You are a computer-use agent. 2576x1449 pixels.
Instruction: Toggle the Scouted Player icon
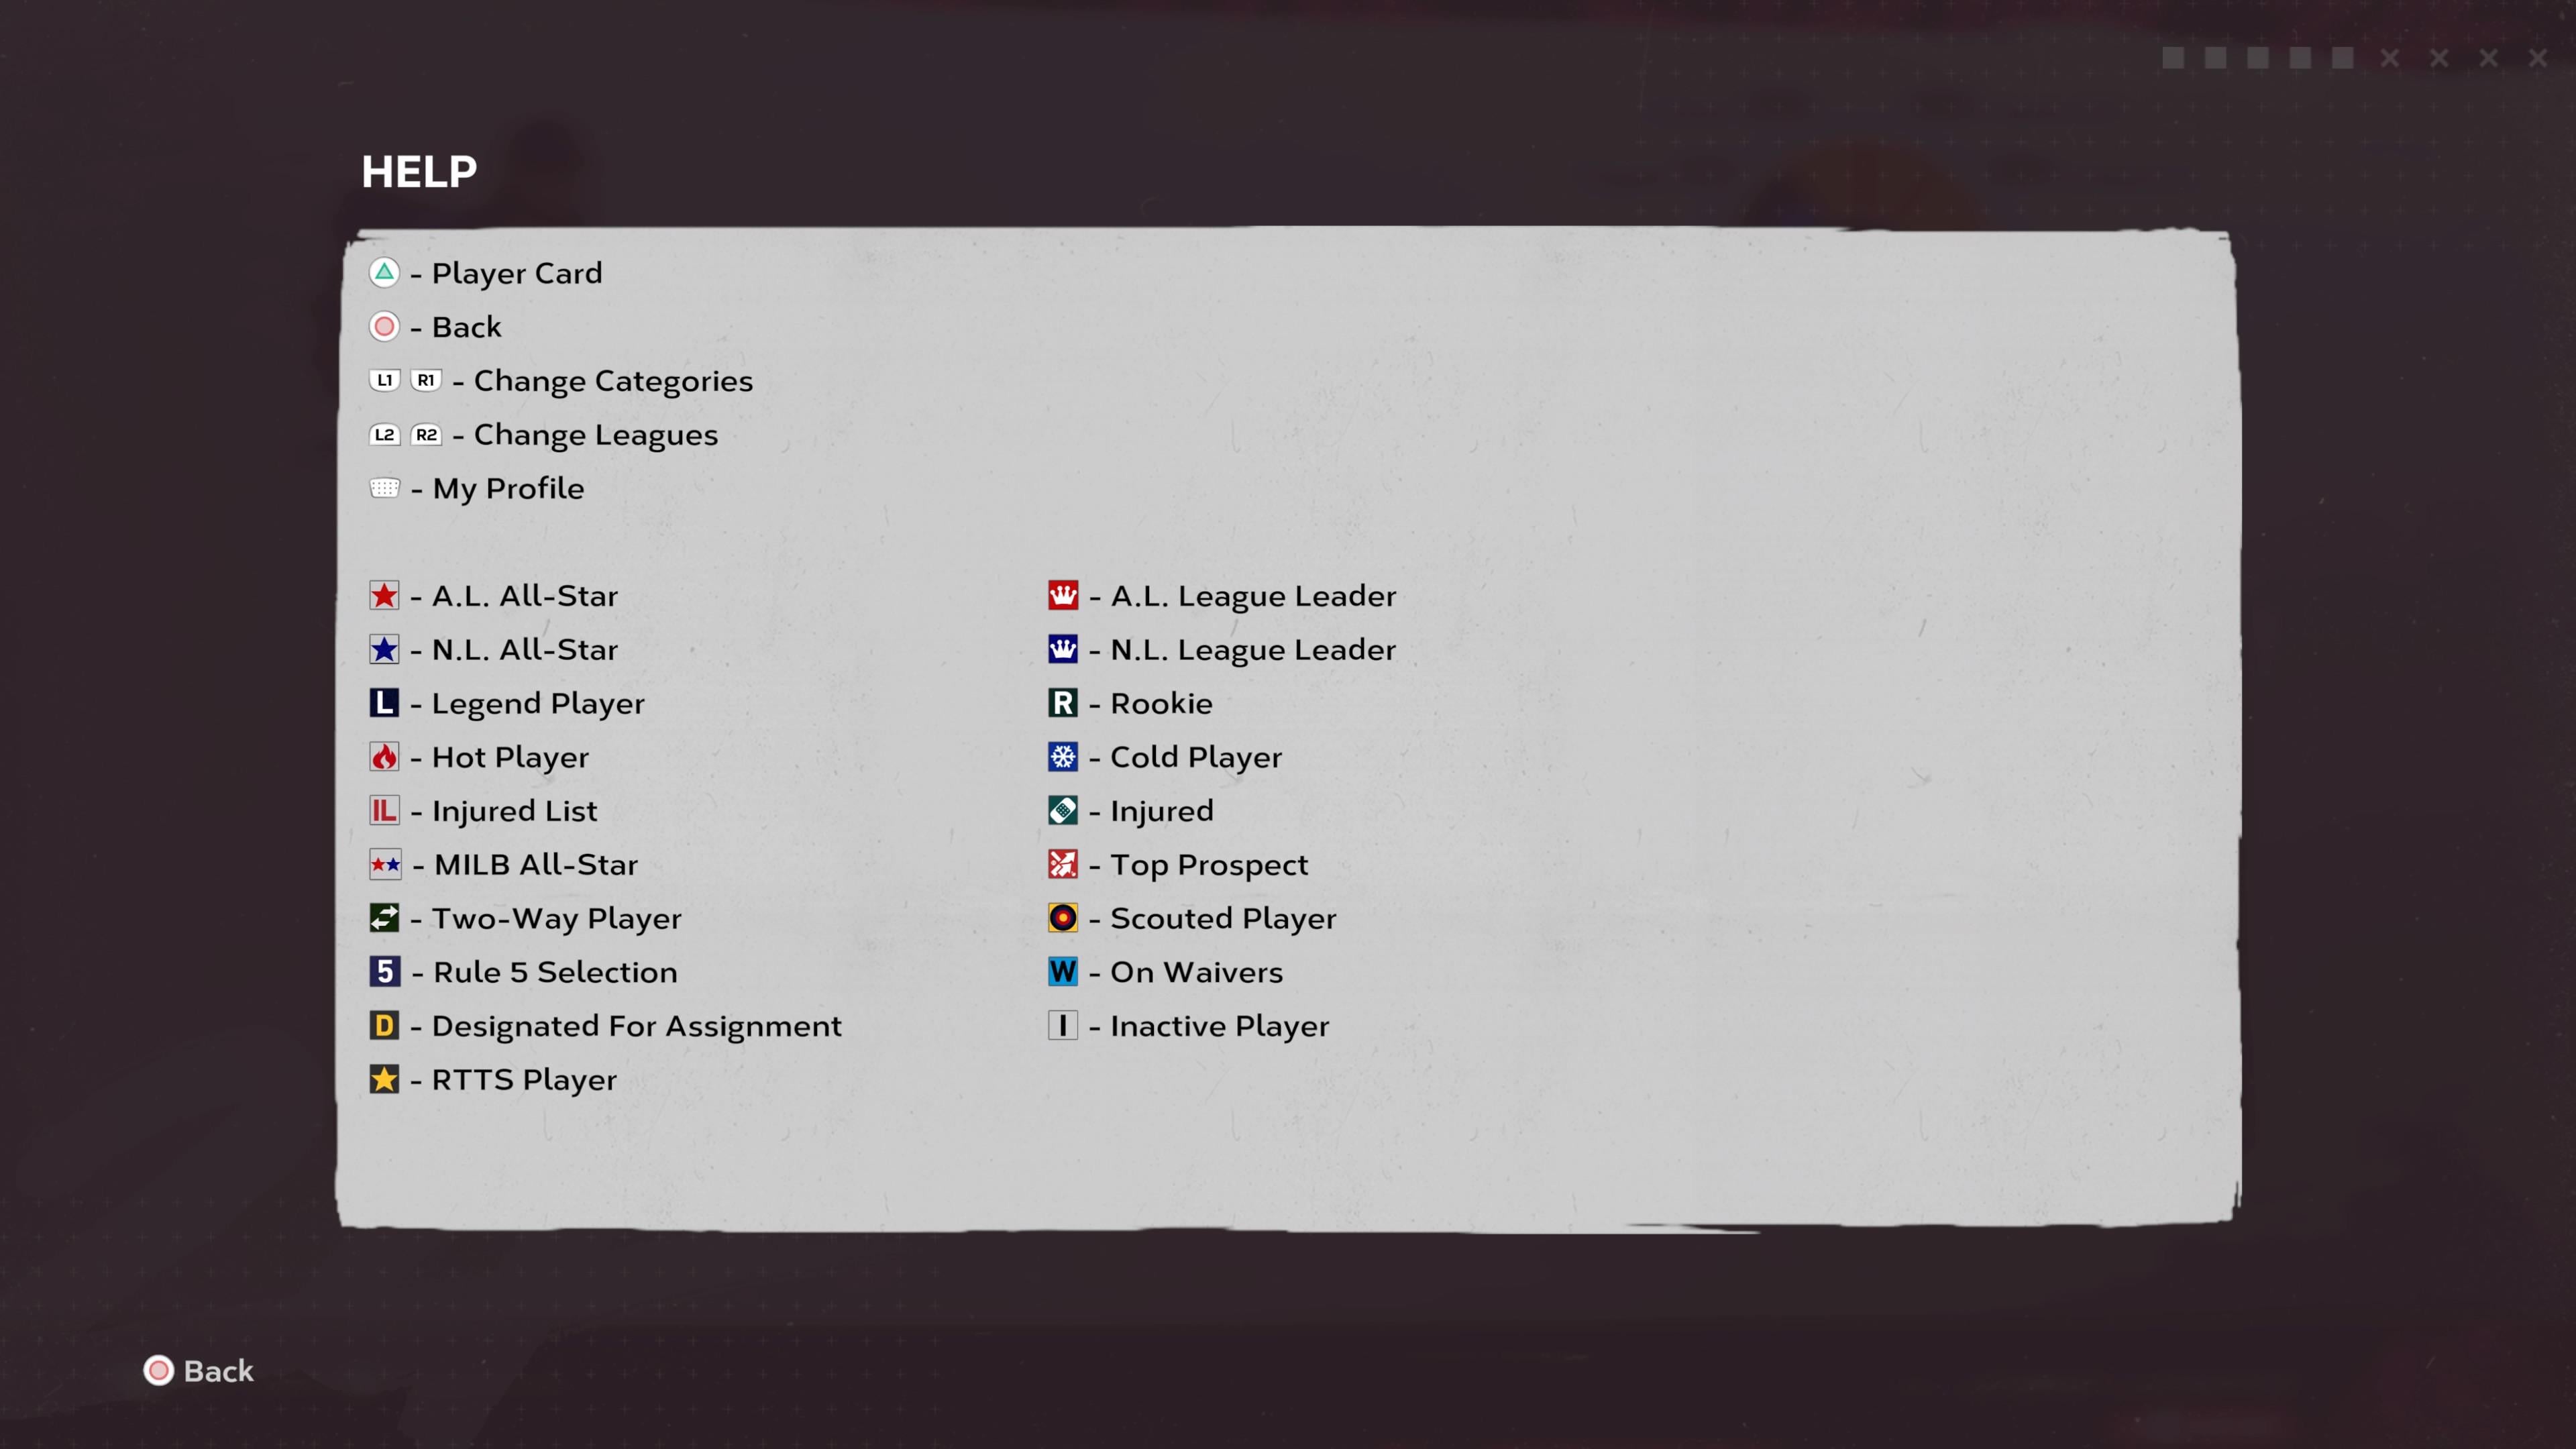point(1063,916)
